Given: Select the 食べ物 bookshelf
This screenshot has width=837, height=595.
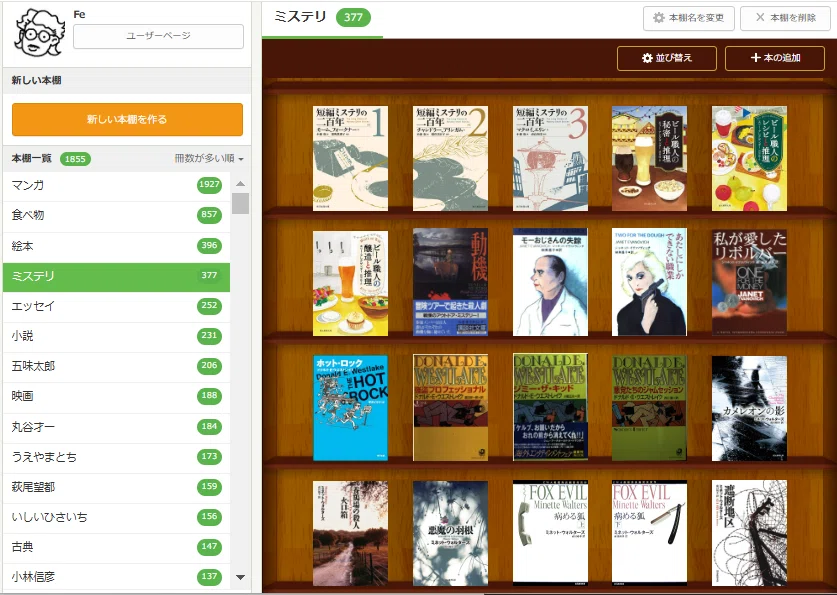Looking at the screenshot, I should pos(116,216).
